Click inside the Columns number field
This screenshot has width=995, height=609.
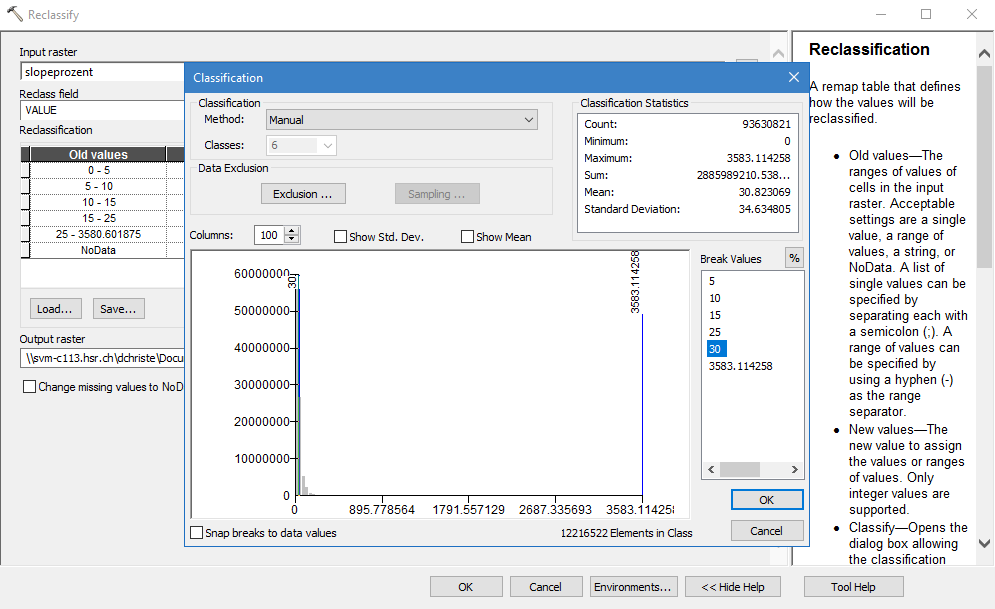point(268,236)
